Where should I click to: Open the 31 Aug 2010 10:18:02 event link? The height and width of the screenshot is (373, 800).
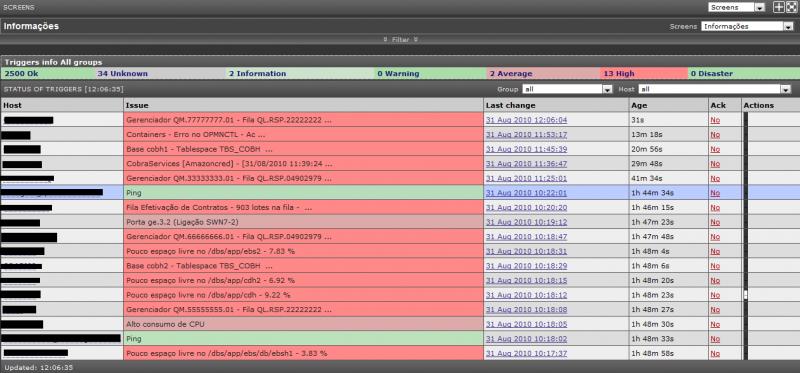[526, 339]
